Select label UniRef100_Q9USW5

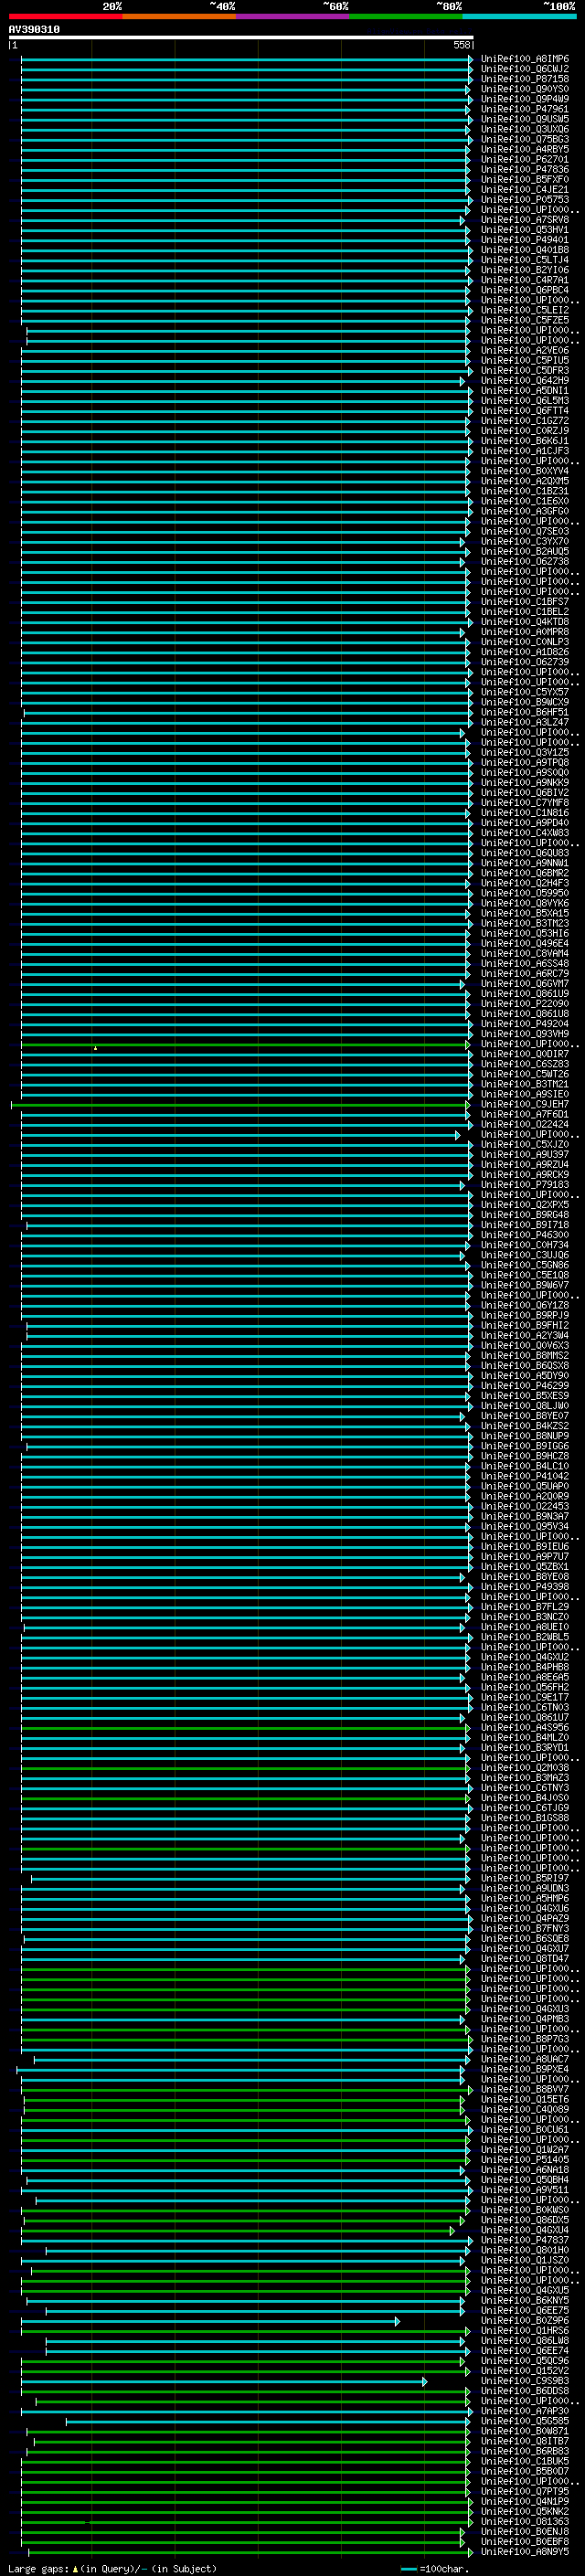pyautogui.click(x=525, y=119)
